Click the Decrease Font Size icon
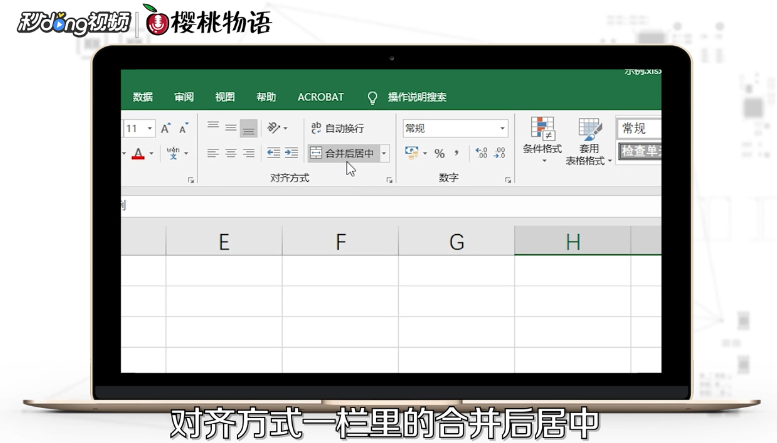 pos(183,128)
